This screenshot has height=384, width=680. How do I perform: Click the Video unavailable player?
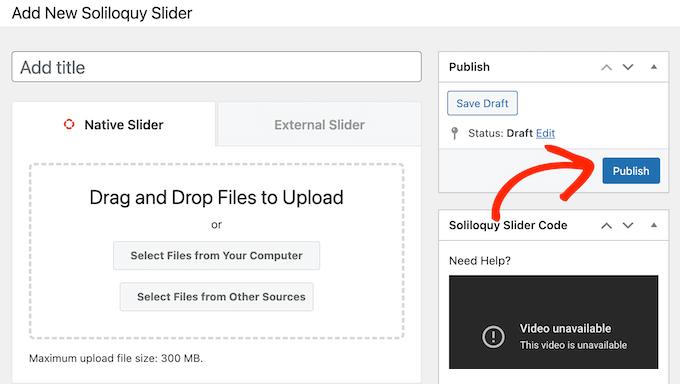coord(553,322)
